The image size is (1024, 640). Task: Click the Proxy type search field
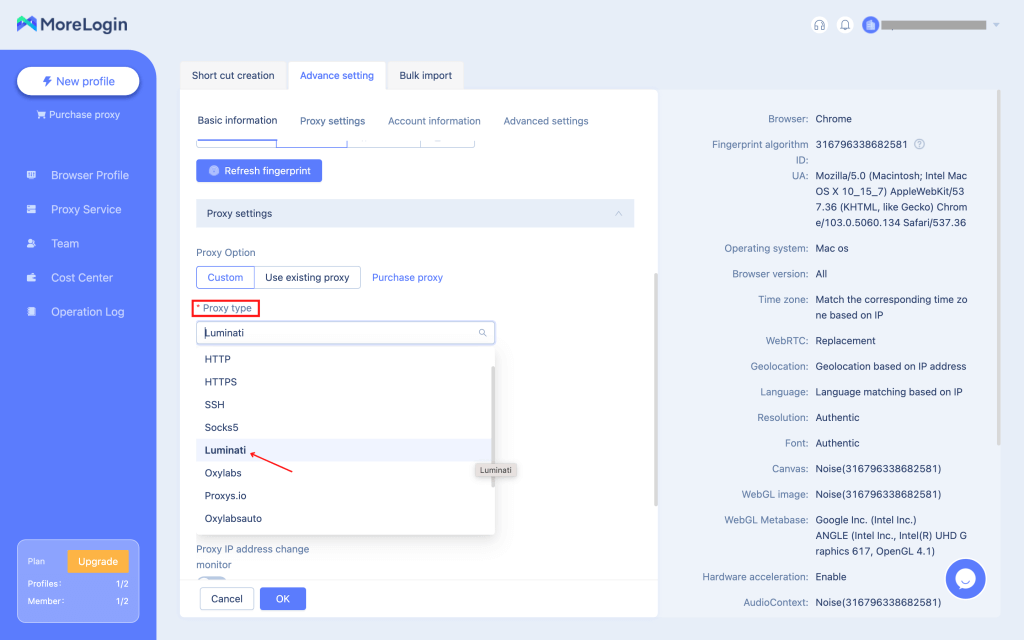click(x=345, y=332)
